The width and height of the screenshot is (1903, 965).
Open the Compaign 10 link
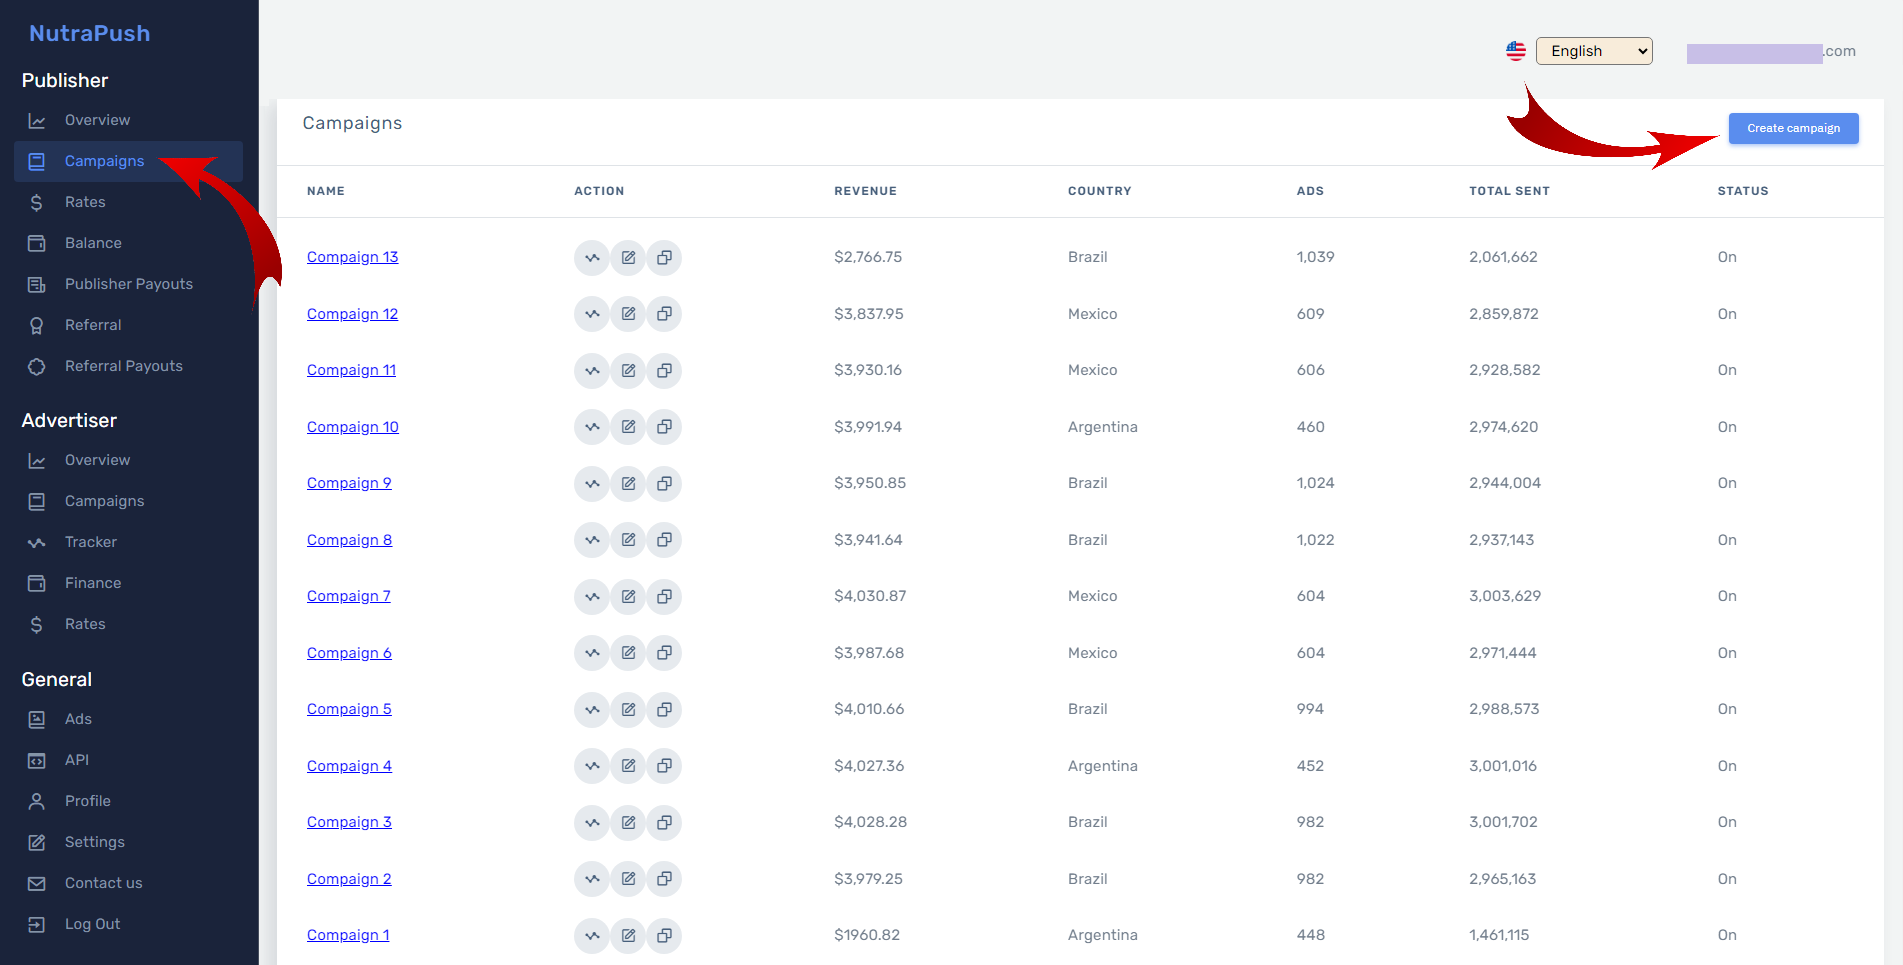352,427
